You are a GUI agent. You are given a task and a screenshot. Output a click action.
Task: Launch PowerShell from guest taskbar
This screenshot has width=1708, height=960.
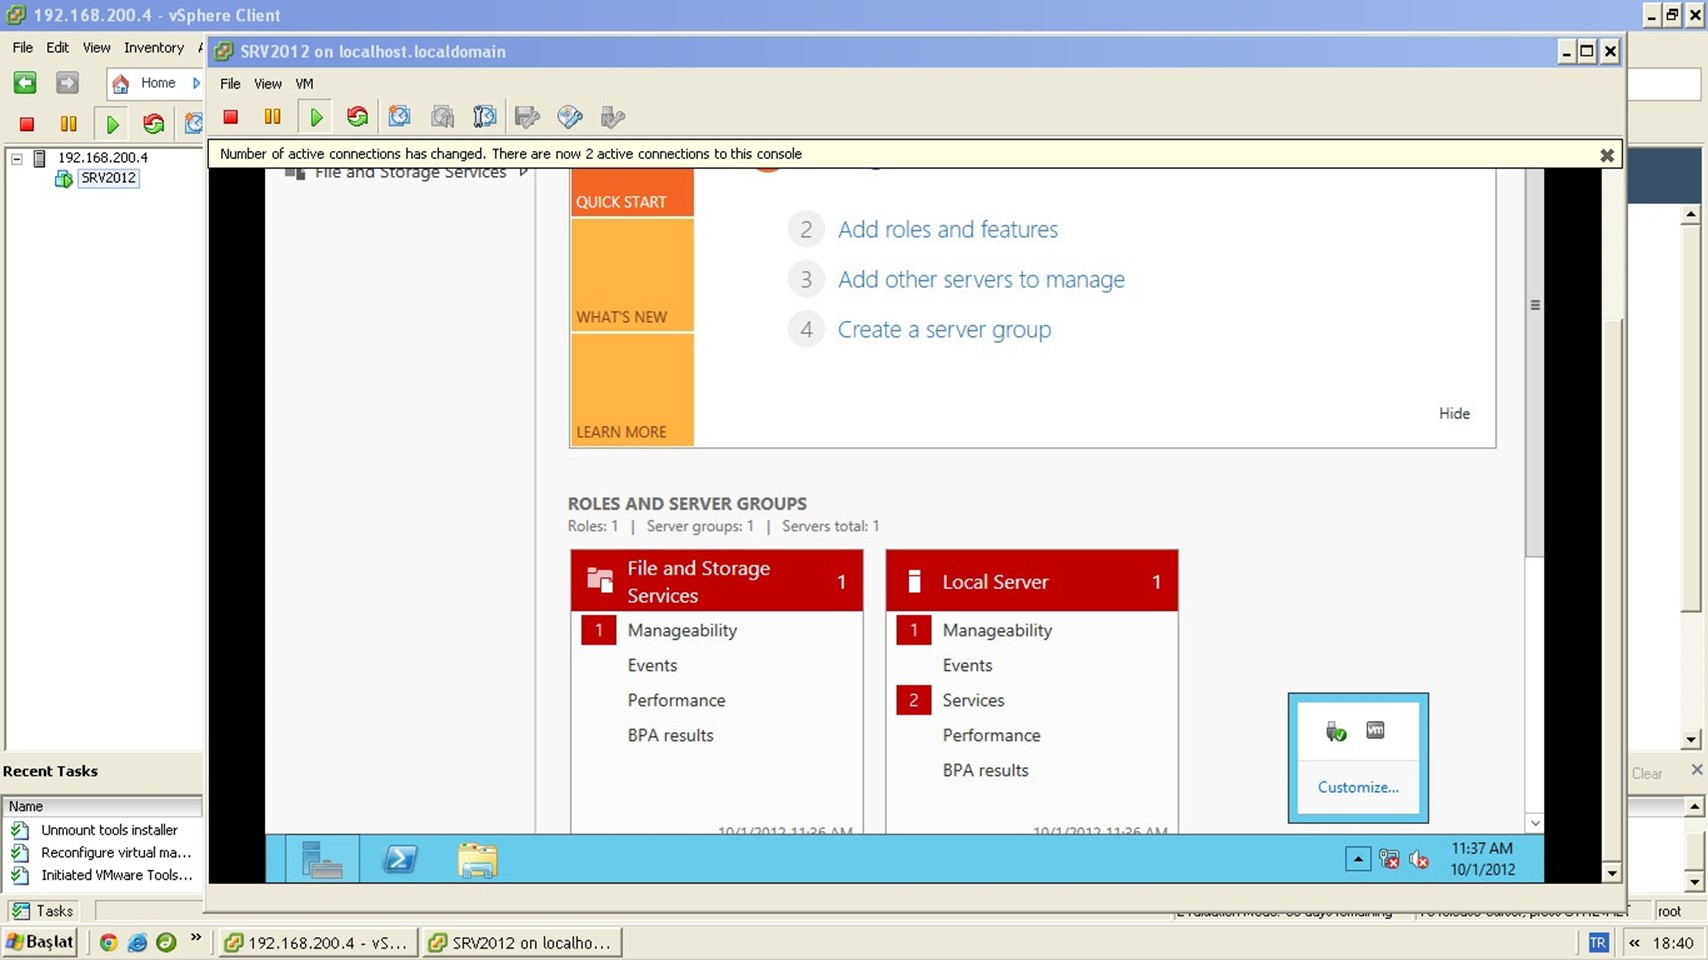400,859
